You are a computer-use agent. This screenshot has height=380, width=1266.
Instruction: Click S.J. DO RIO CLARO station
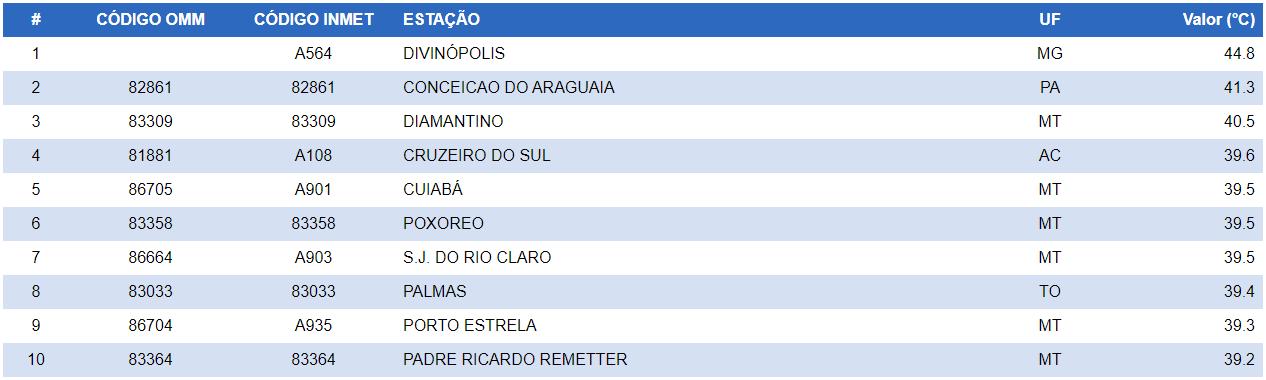pos(477,258)
